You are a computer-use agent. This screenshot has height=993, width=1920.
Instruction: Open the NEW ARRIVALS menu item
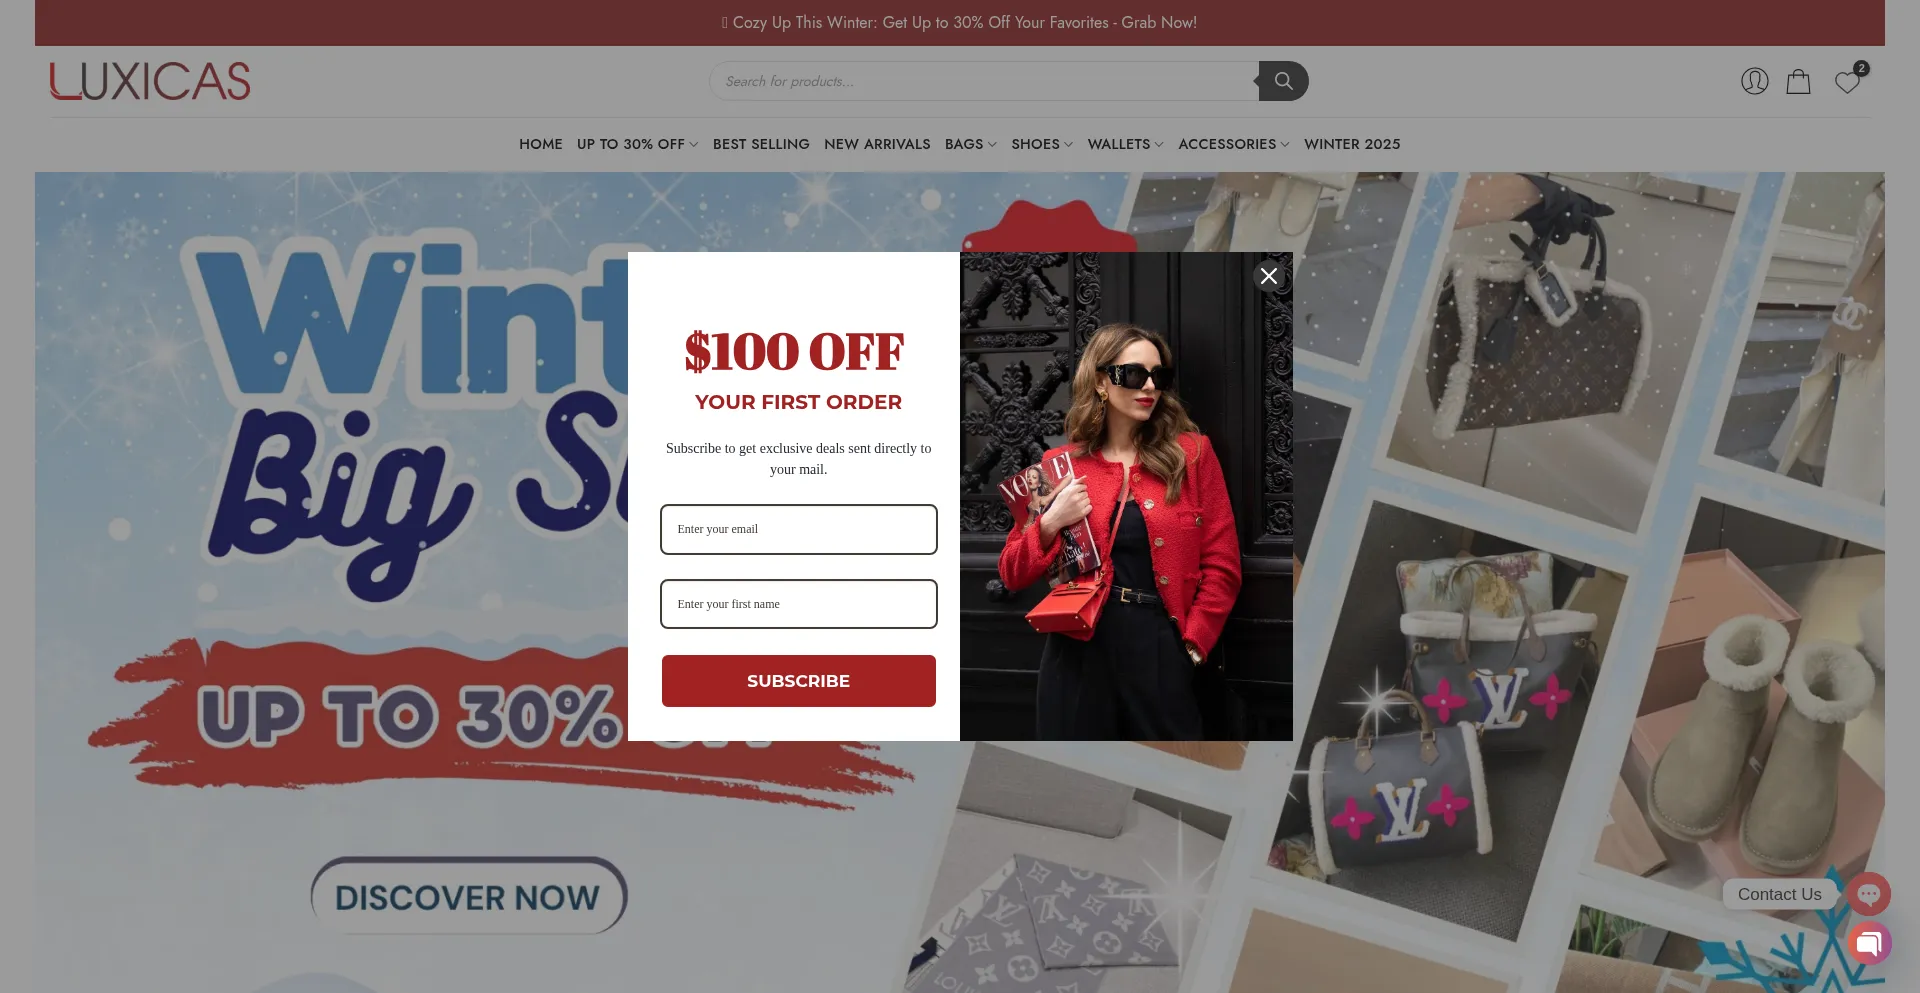point(877,144)
